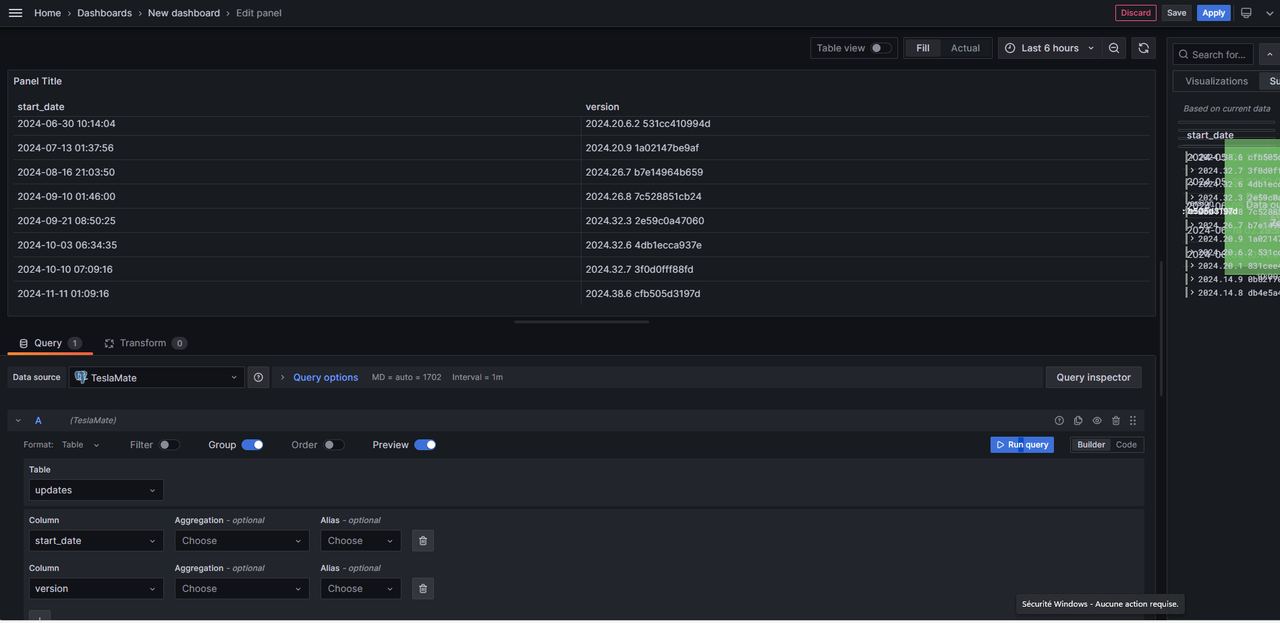
Task: Refresh the dashboard with the refresh icon
Action: coord(1144,48)
